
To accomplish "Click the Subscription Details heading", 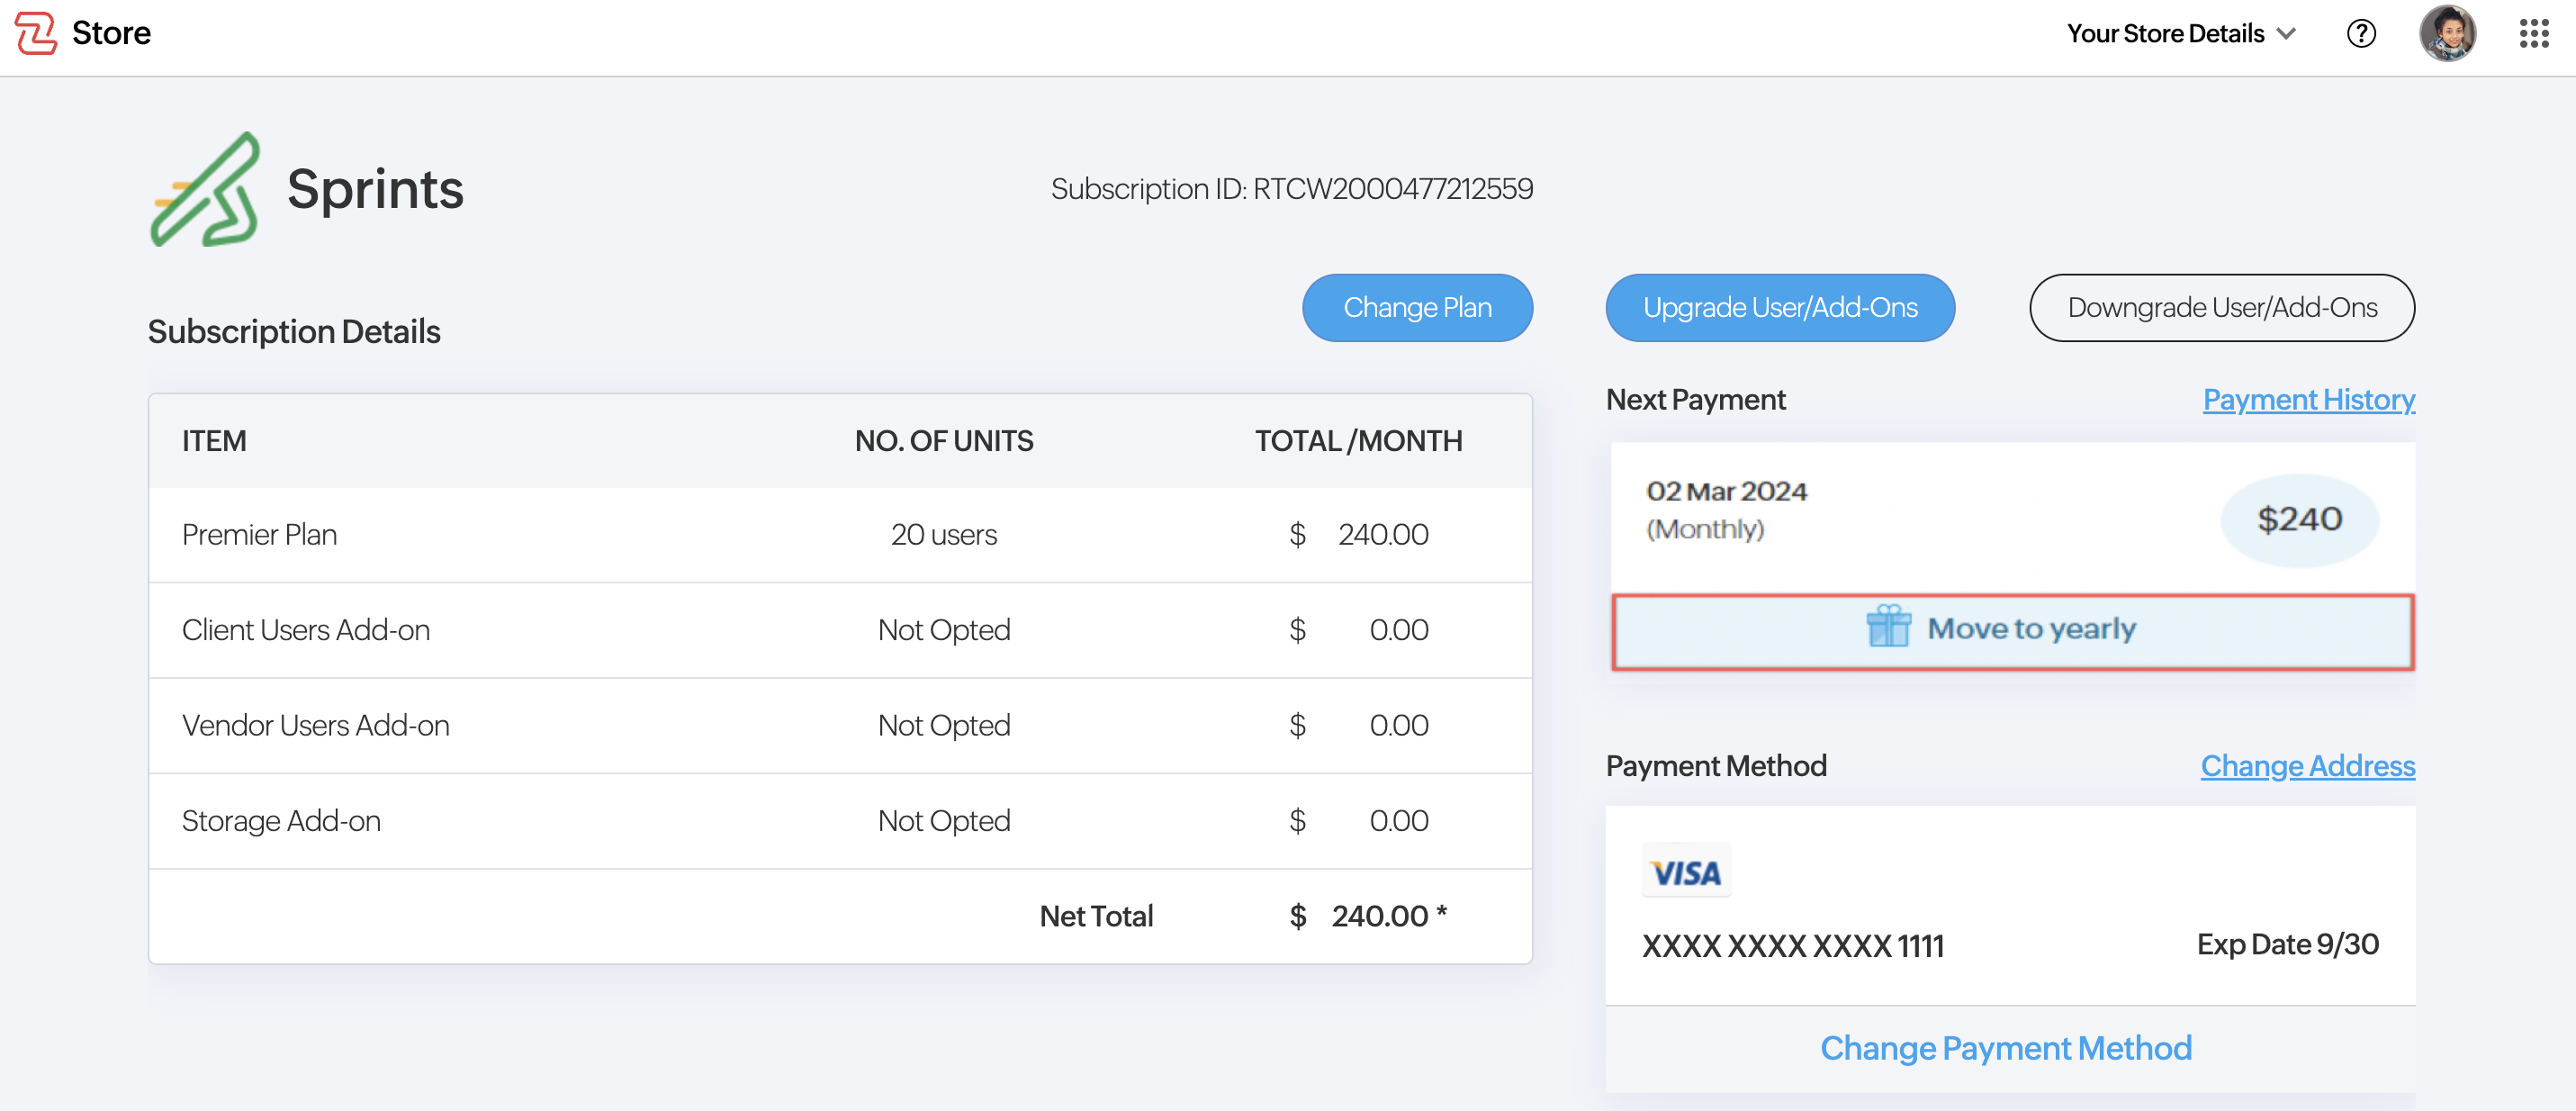I will coord(294,332).
